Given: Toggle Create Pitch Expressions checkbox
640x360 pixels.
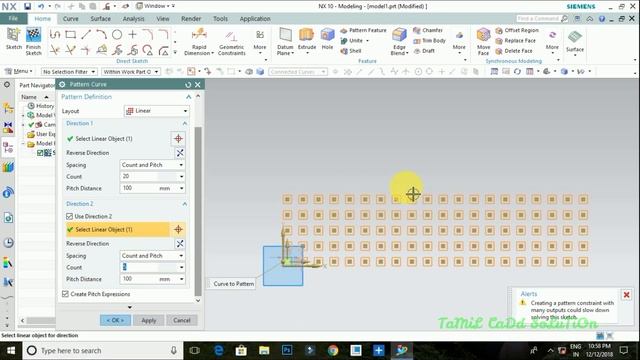Looking at the screenshot, I should (x=65, y=294).
